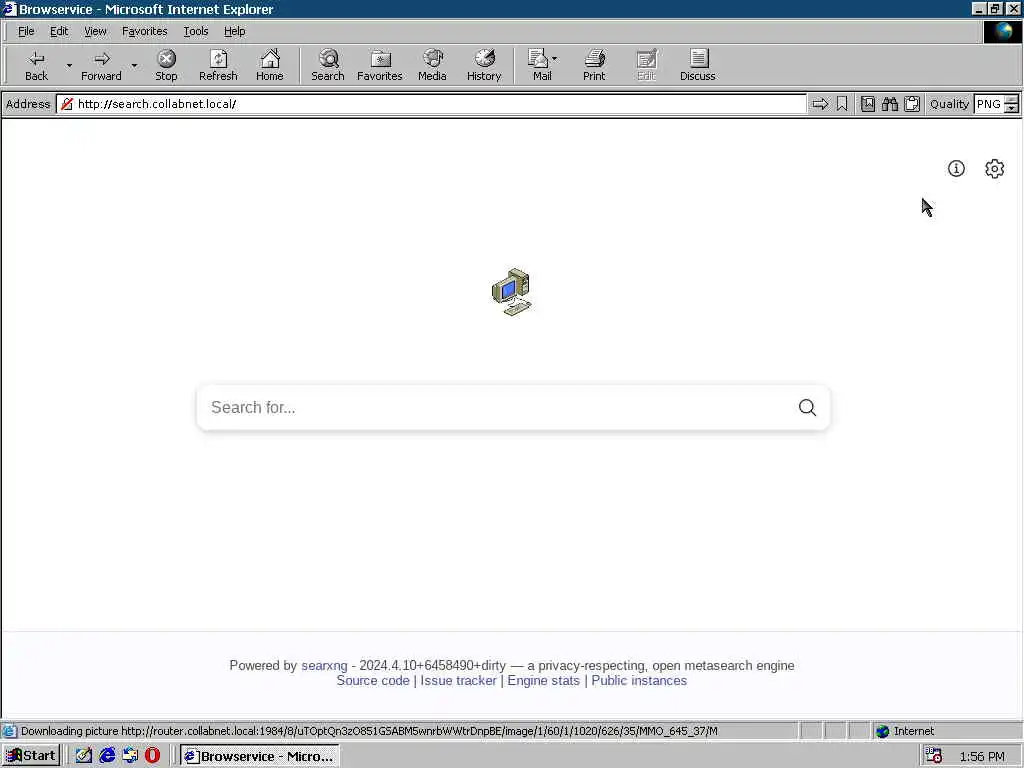The image size is (1024, 768).
Task: Increase Quality with the spinner up arrow
Action: tap(1012, 99)
